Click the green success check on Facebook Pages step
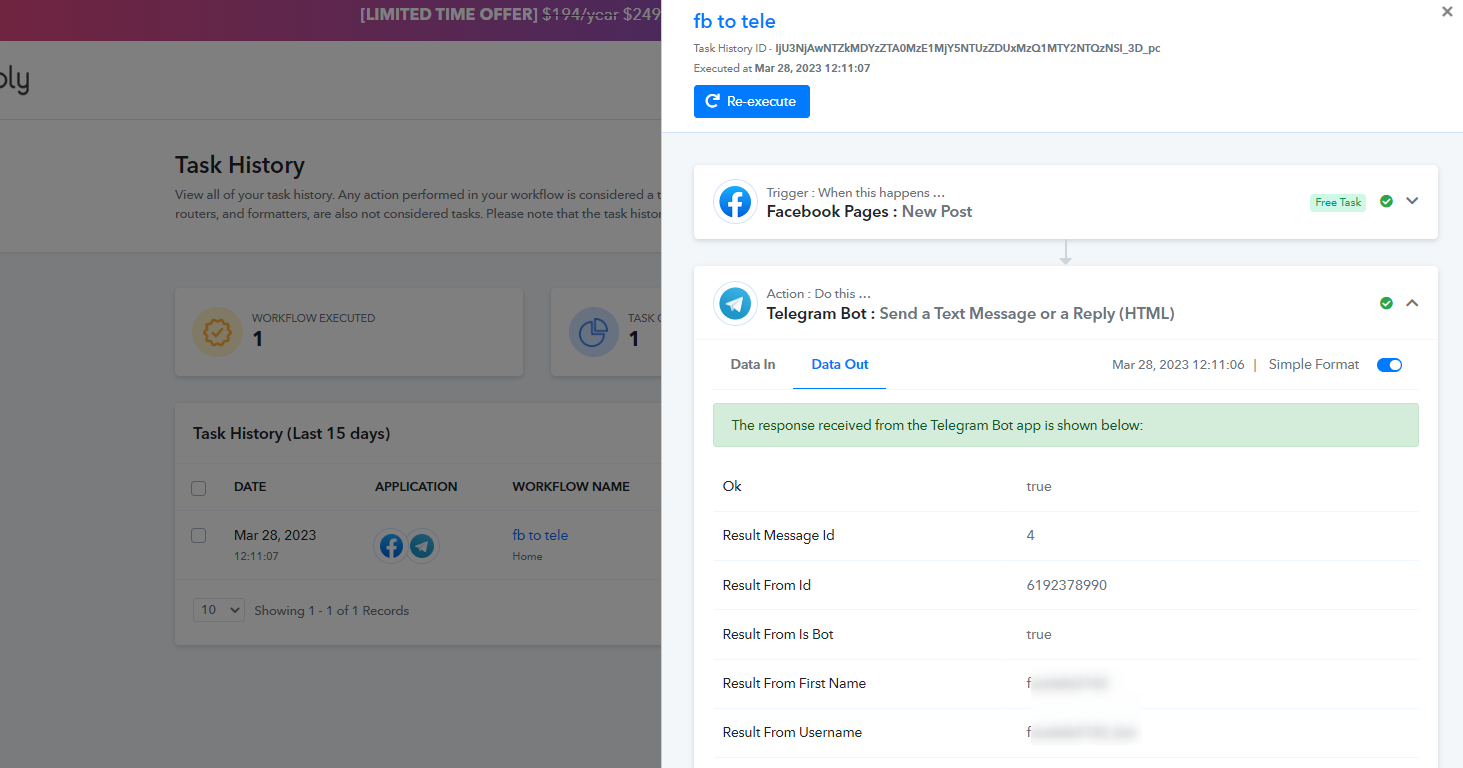The height and width of the screenshot is (768, 1463). point(1386,201)
